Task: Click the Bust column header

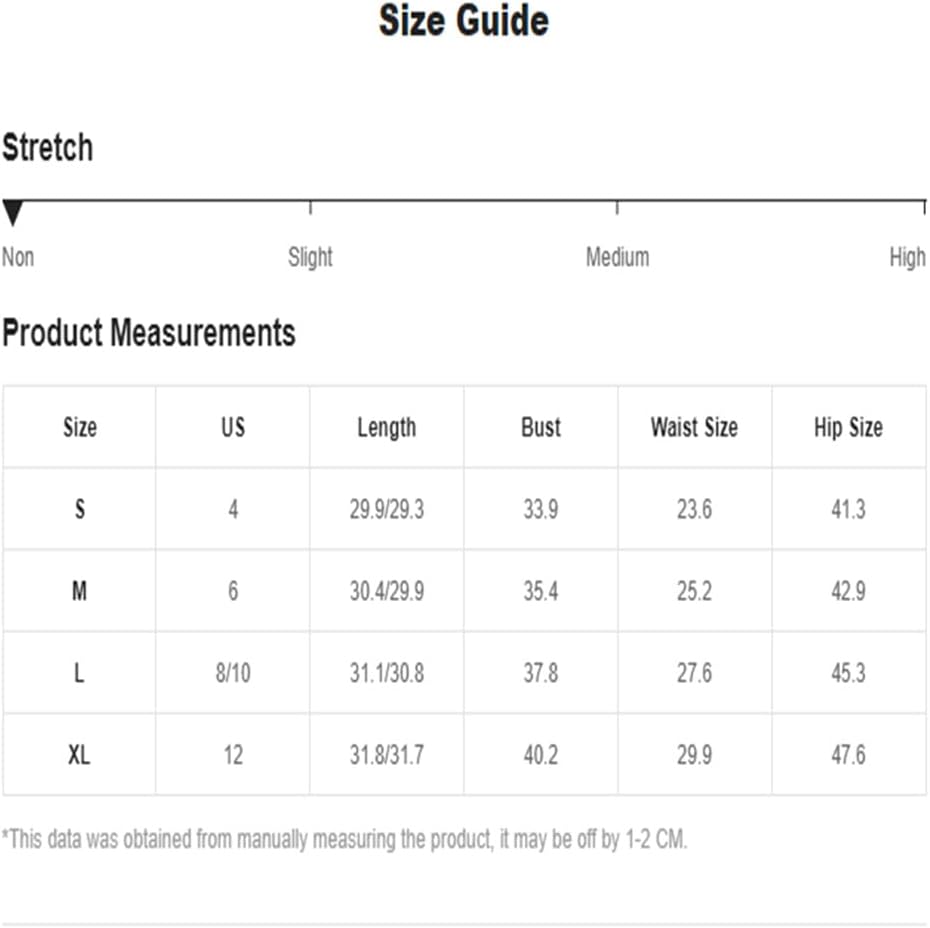Action: [541, 427]
